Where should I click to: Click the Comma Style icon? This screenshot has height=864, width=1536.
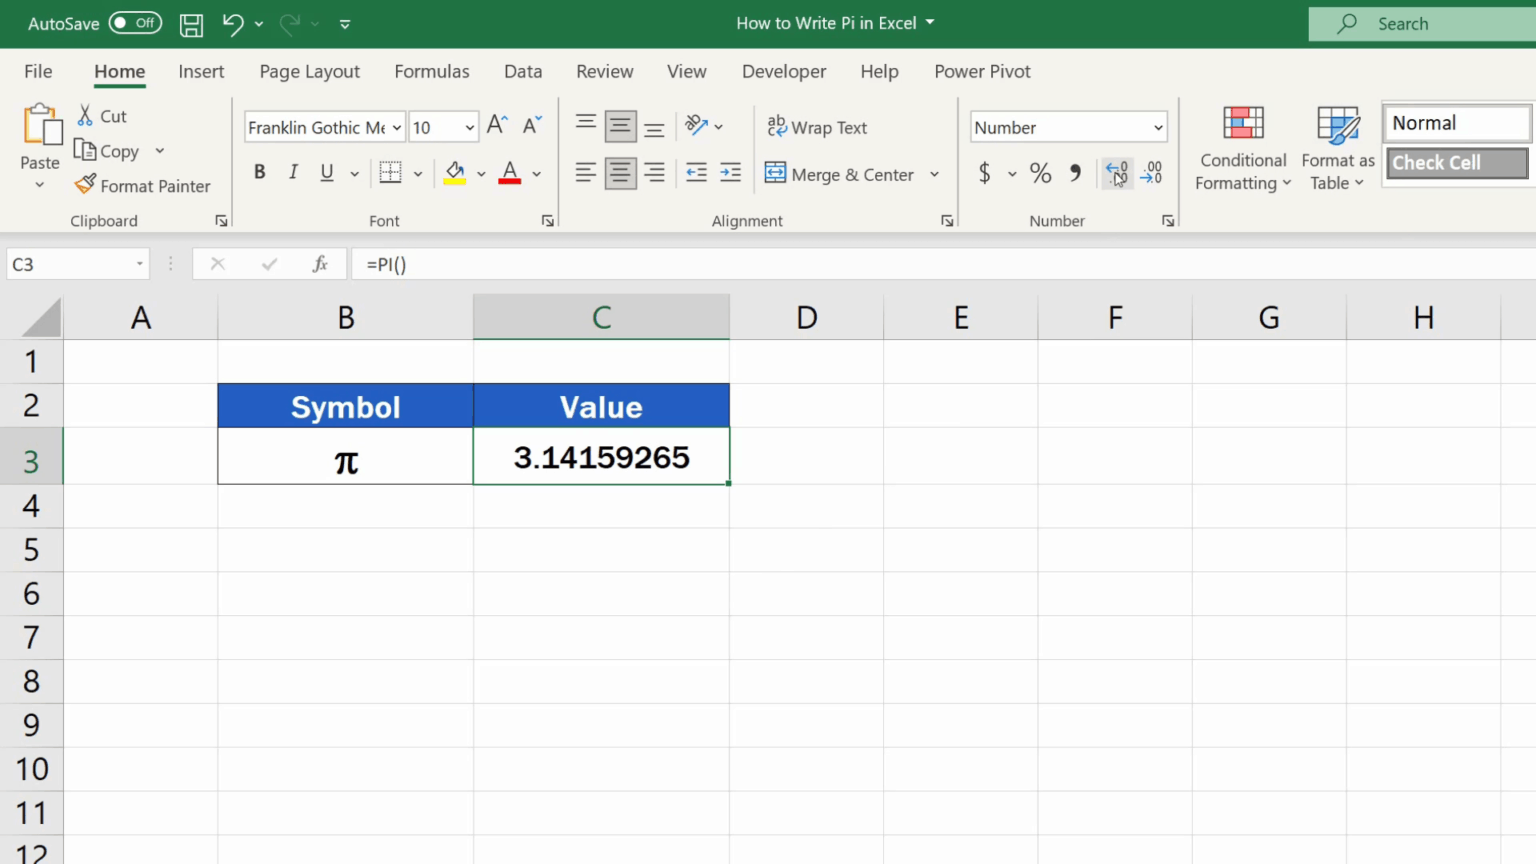tap(1075, 173)
